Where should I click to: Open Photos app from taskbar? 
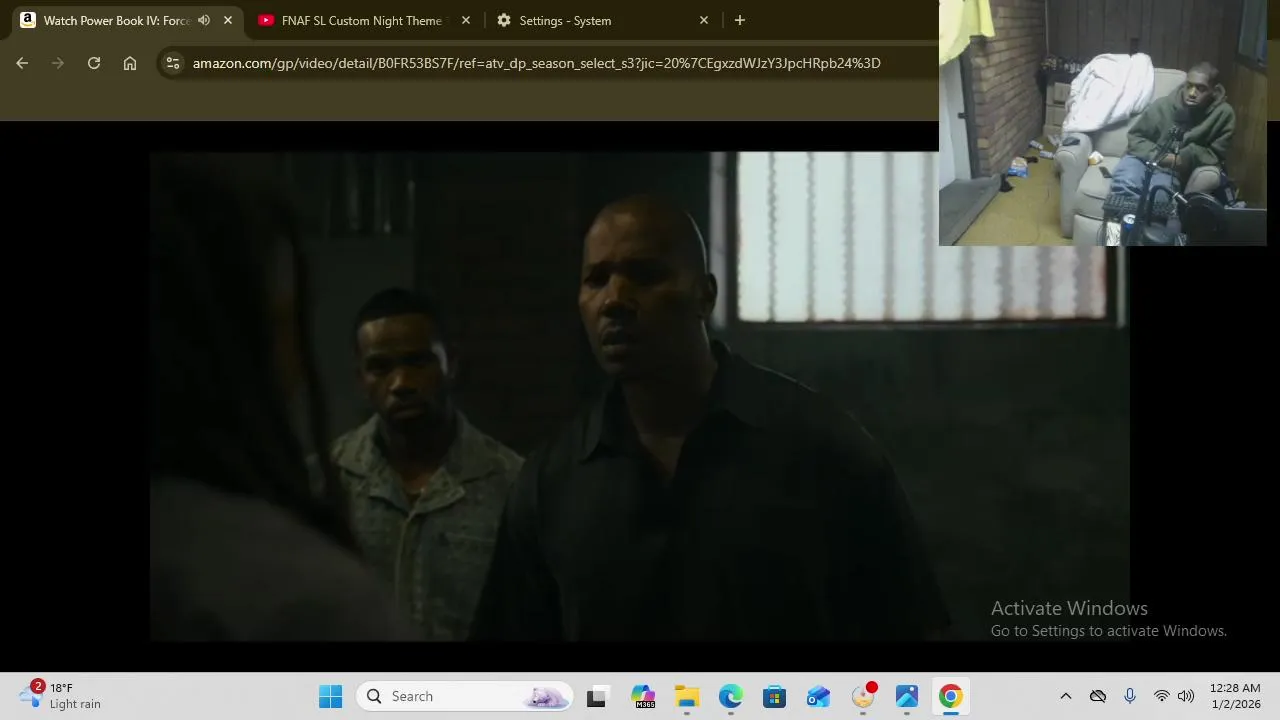[x=907, y=696]
